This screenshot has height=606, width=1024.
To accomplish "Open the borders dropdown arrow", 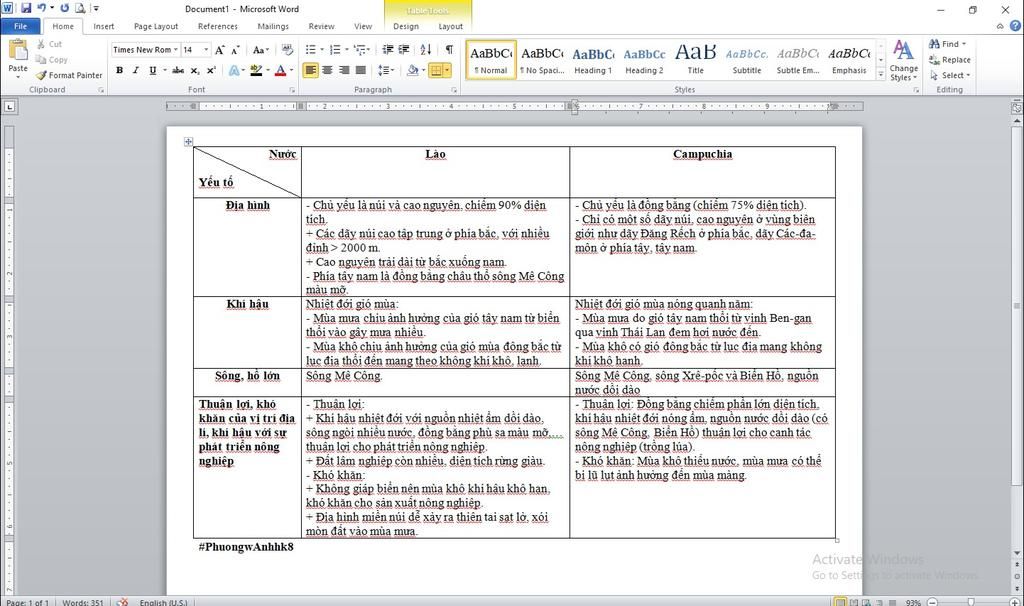I will coord(447,70).
